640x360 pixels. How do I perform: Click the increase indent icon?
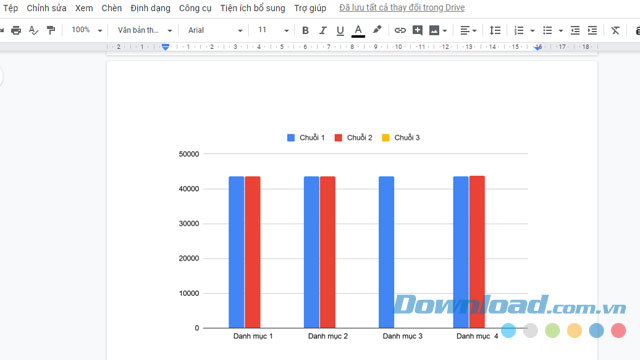[592, 30]
